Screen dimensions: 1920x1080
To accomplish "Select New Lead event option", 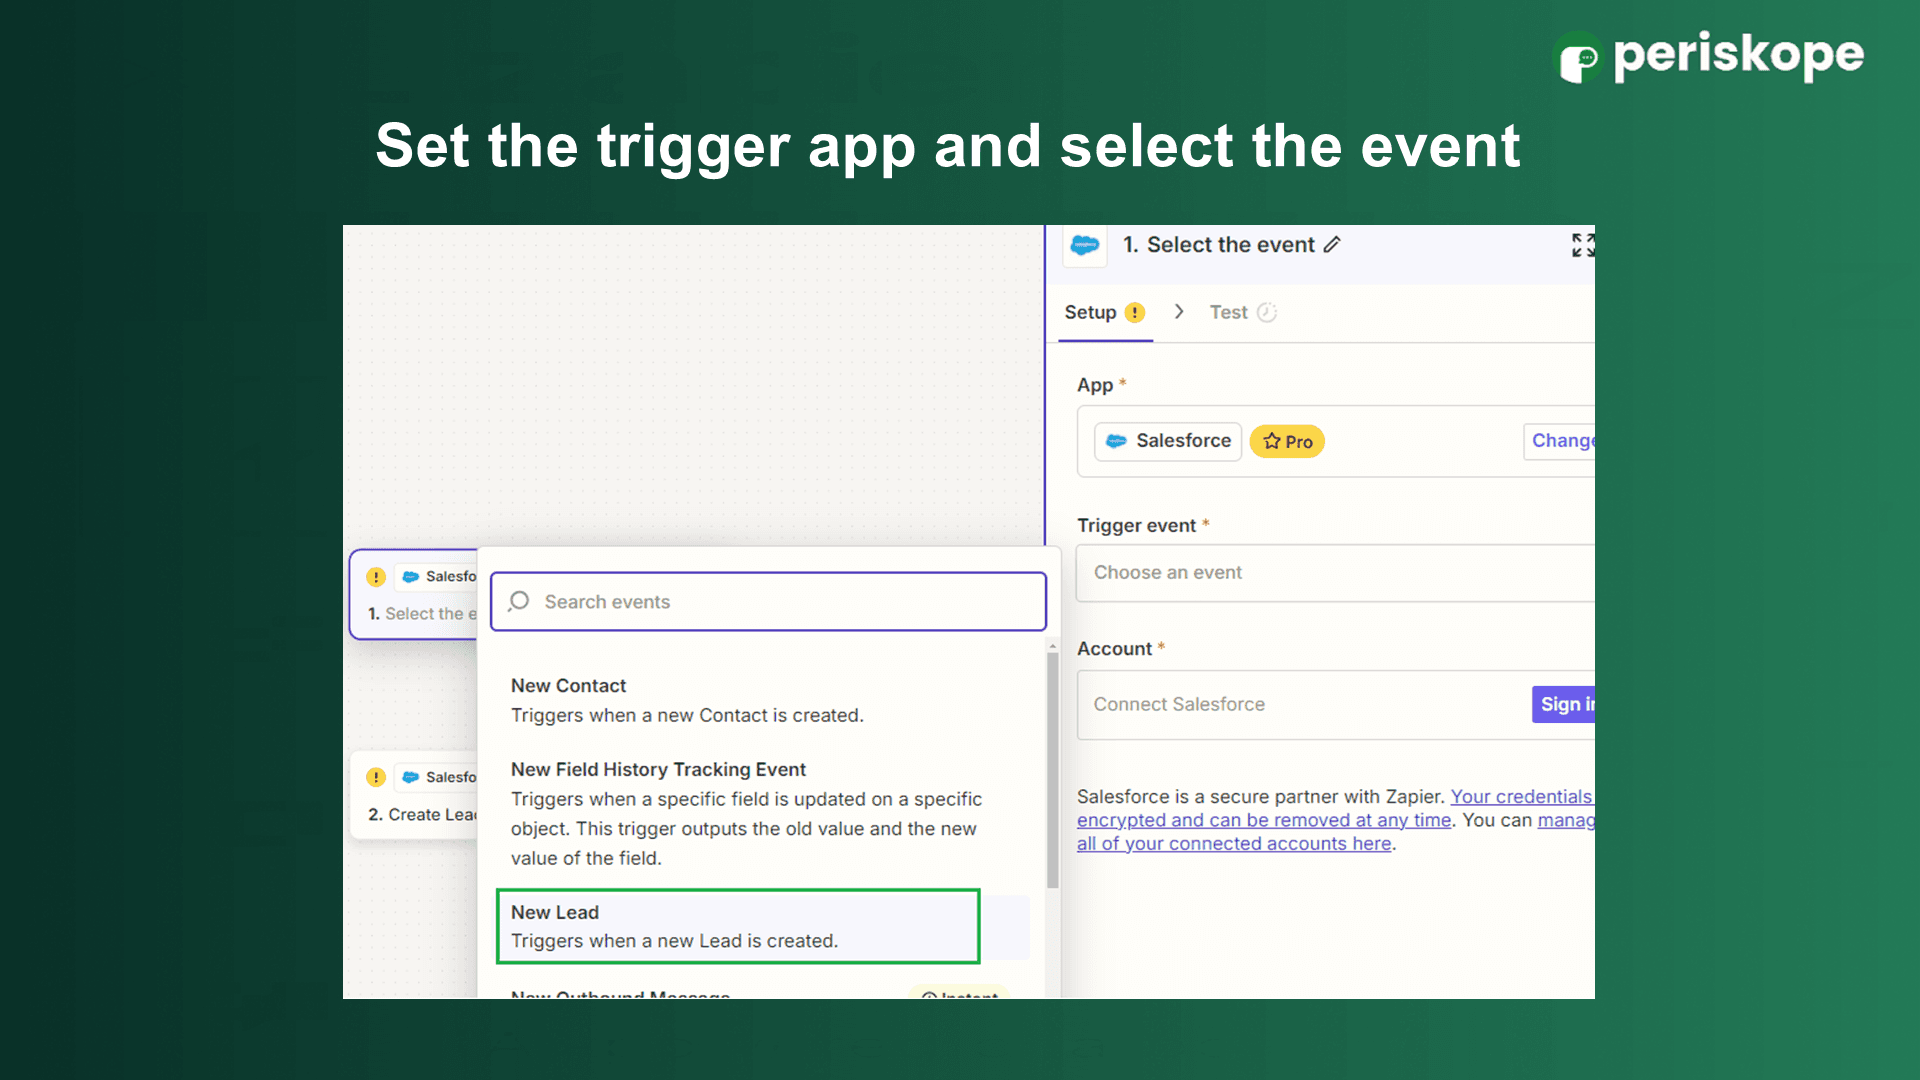I will pos(737,926).
